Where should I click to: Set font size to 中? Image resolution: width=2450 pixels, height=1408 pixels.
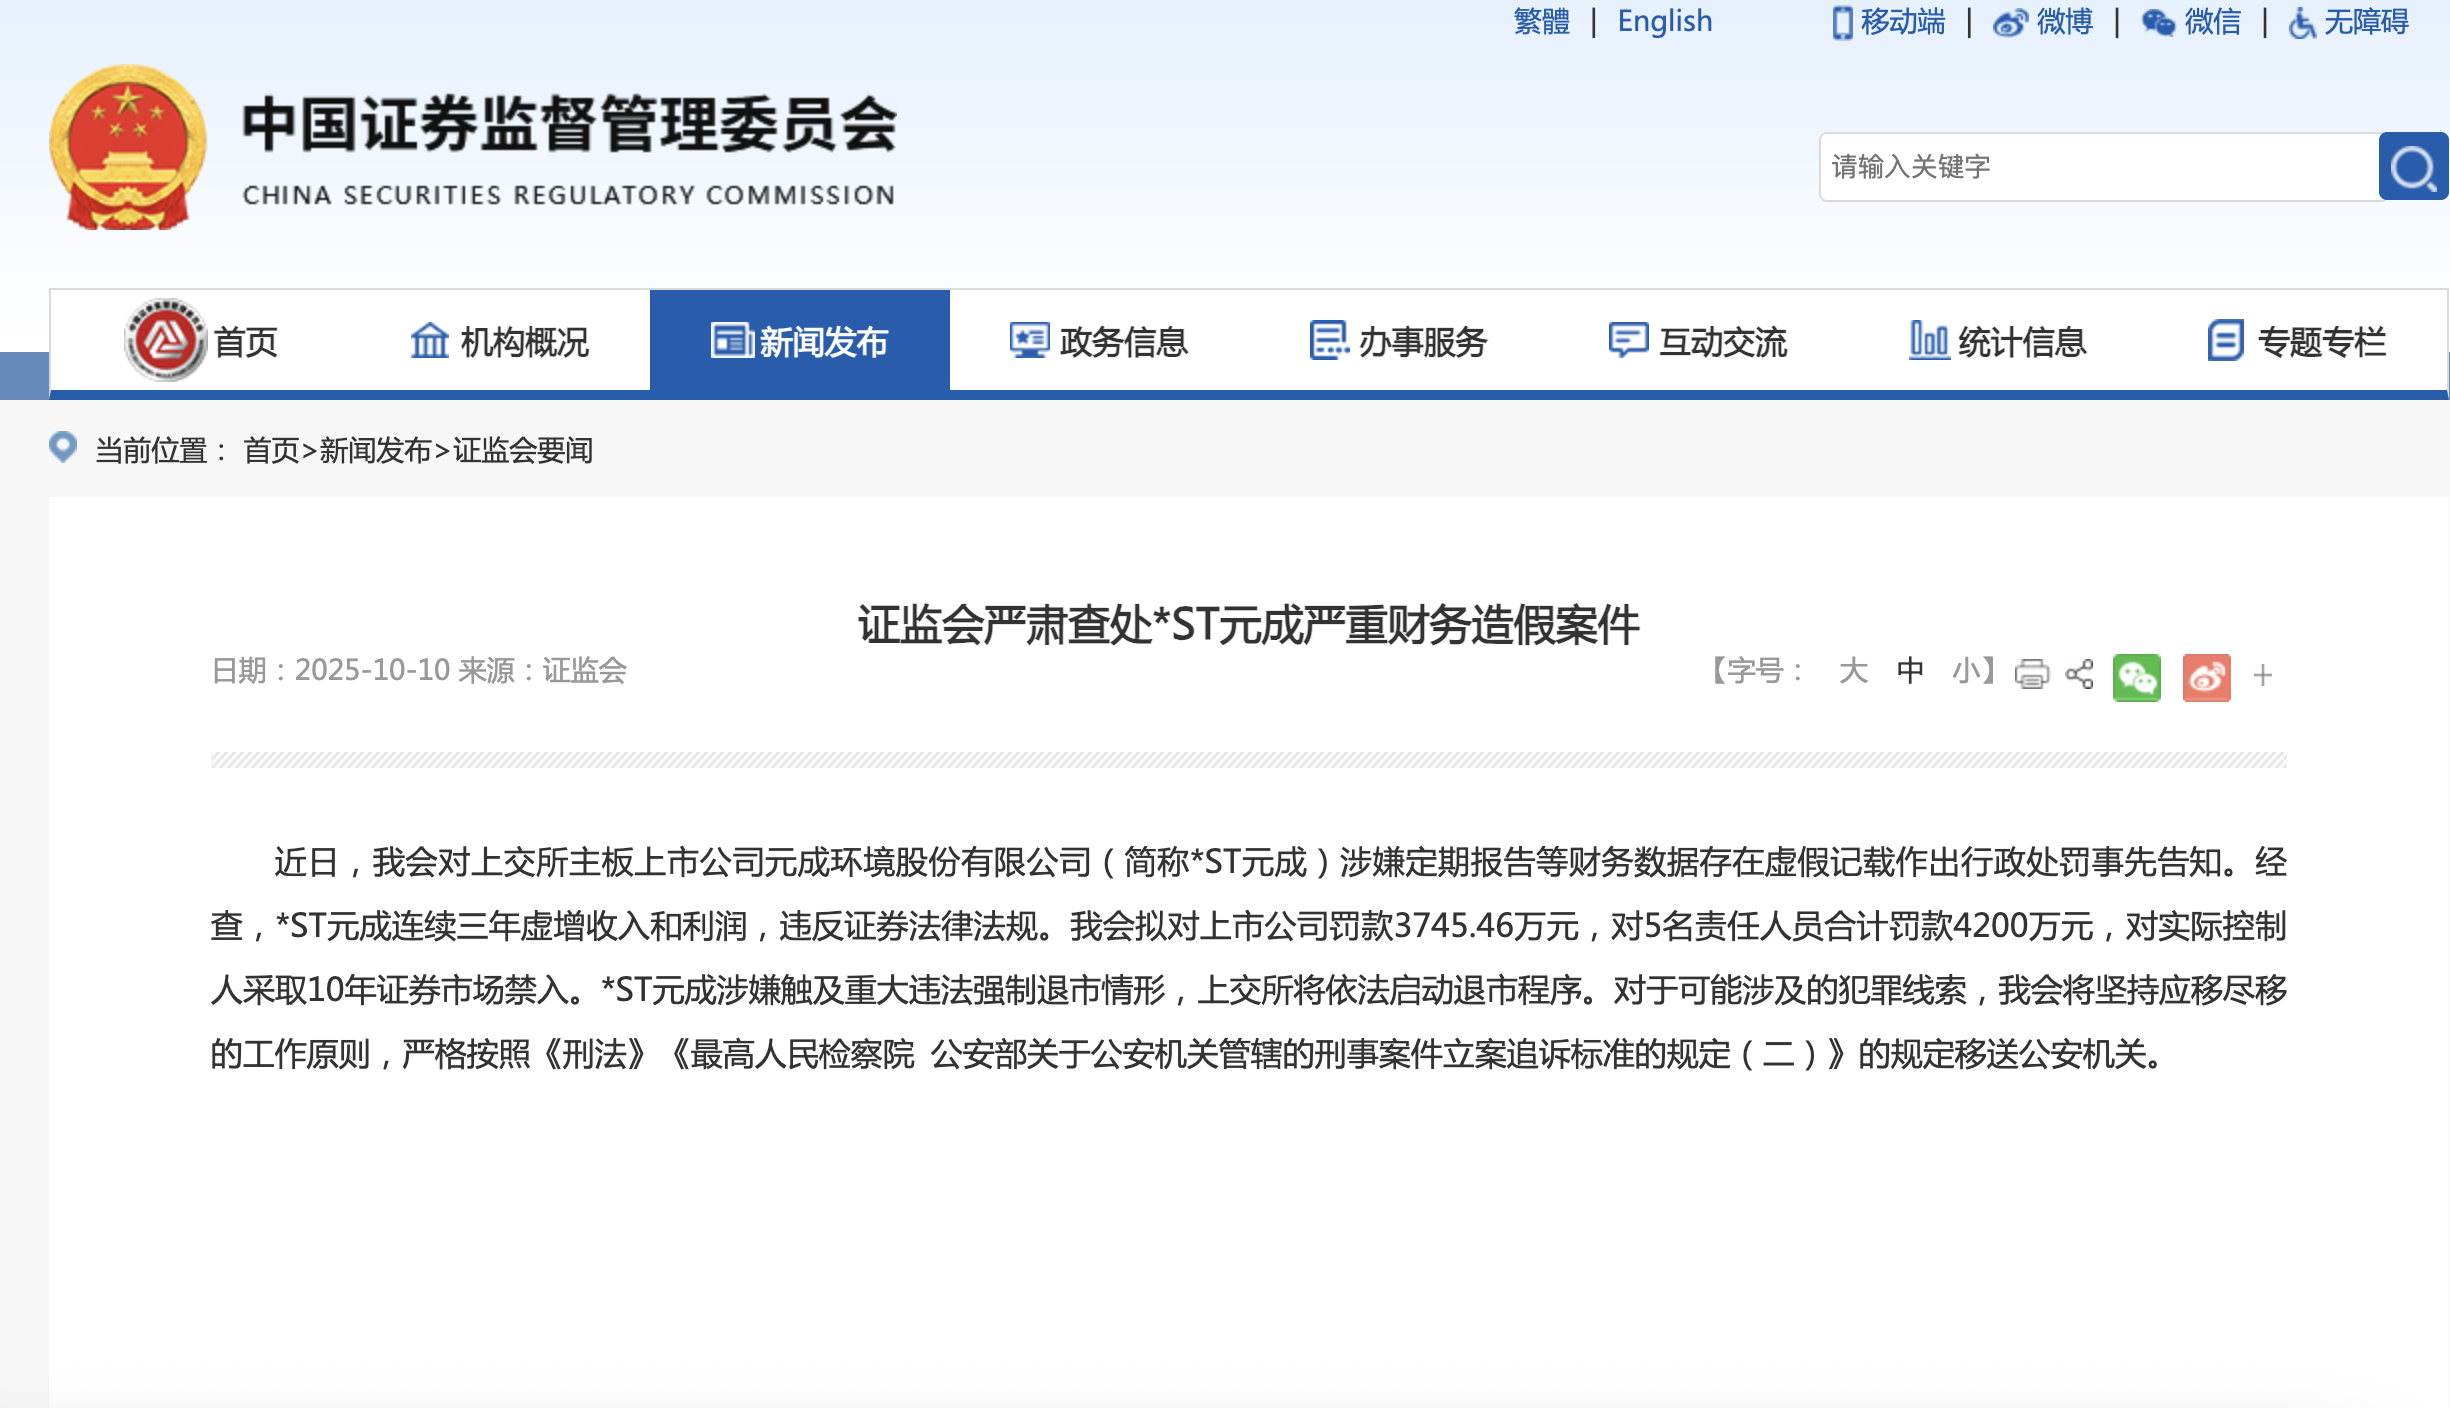(1910, 671)
